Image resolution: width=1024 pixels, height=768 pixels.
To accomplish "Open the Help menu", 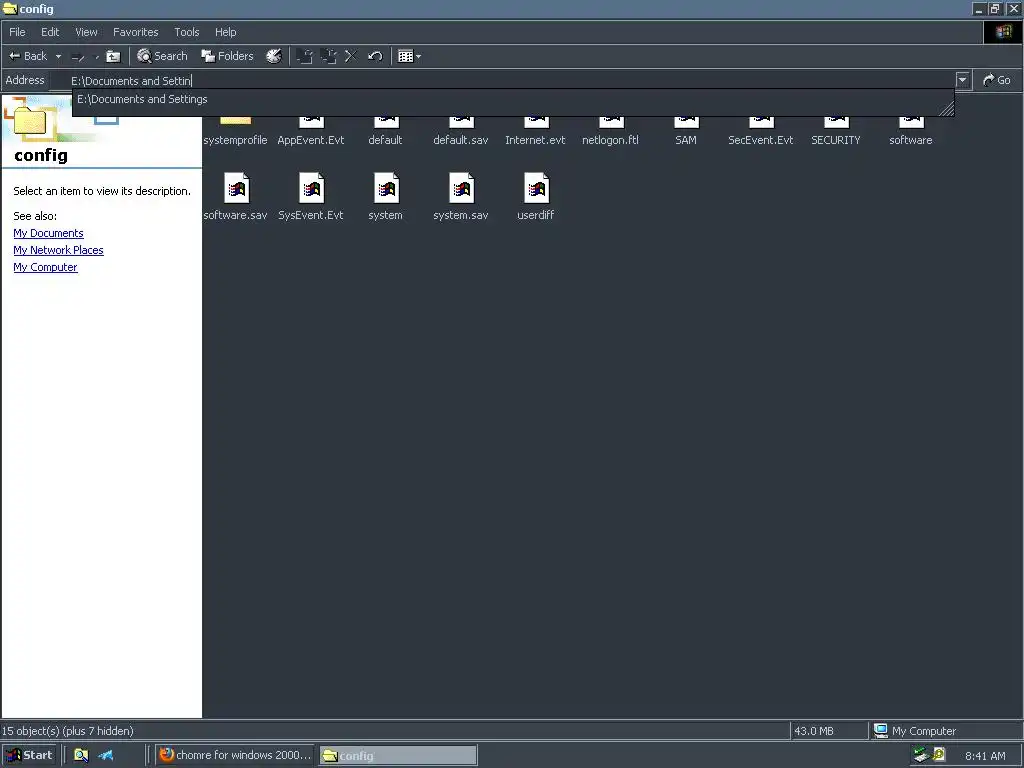I will point(225,32).
